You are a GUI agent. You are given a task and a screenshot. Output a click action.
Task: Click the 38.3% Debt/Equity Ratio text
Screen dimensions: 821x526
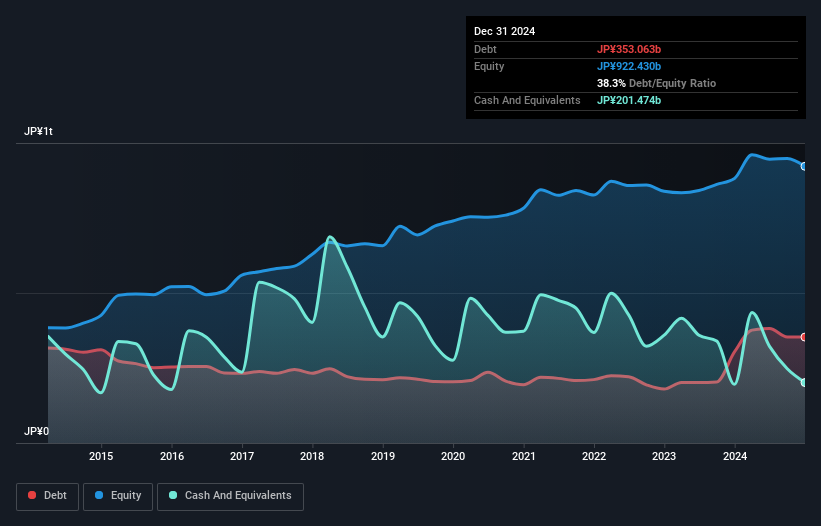pos(656,83)
